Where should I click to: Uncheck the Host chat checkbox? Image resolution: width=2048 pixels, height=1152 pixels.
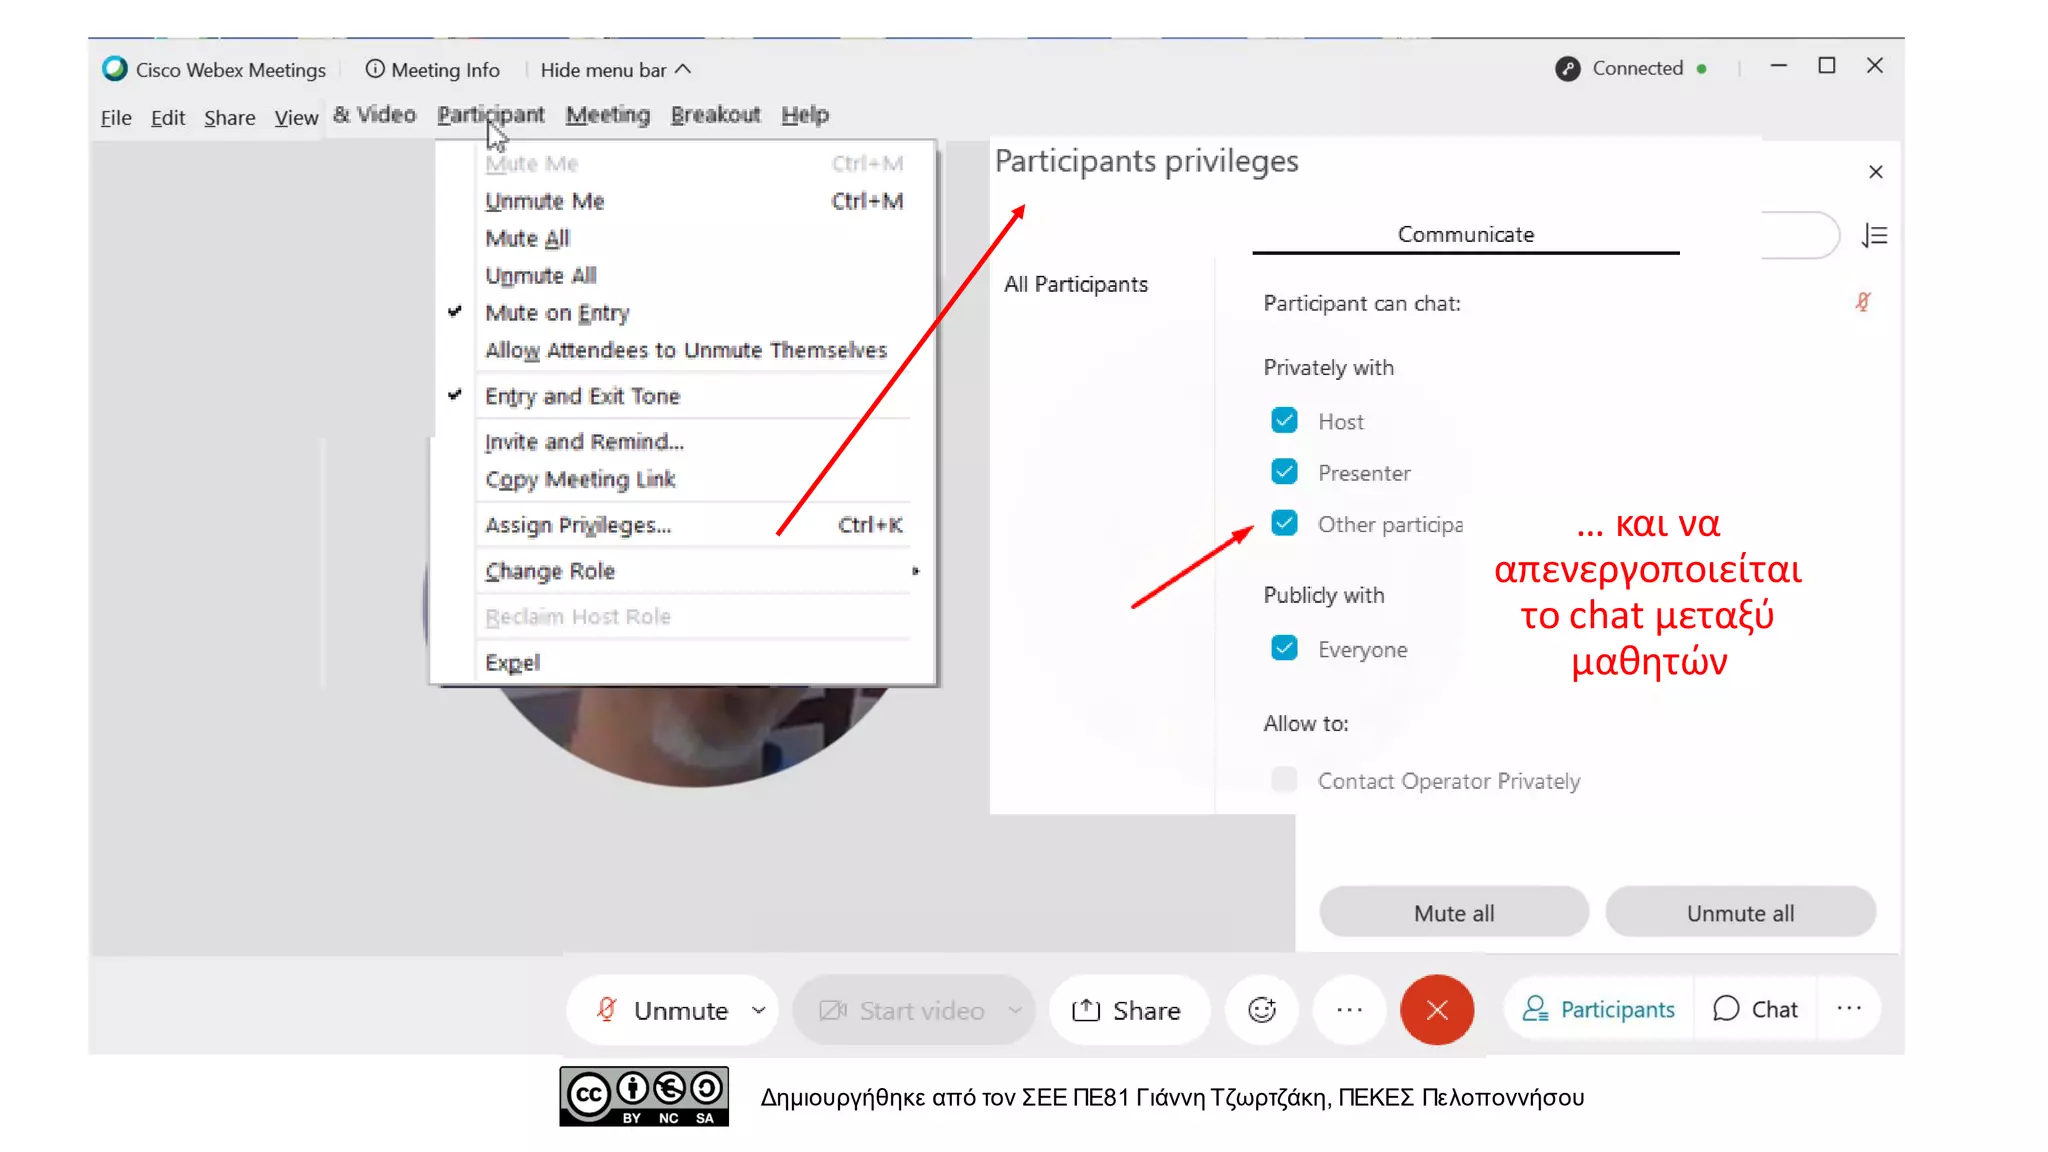click(x=1284, y=421)
